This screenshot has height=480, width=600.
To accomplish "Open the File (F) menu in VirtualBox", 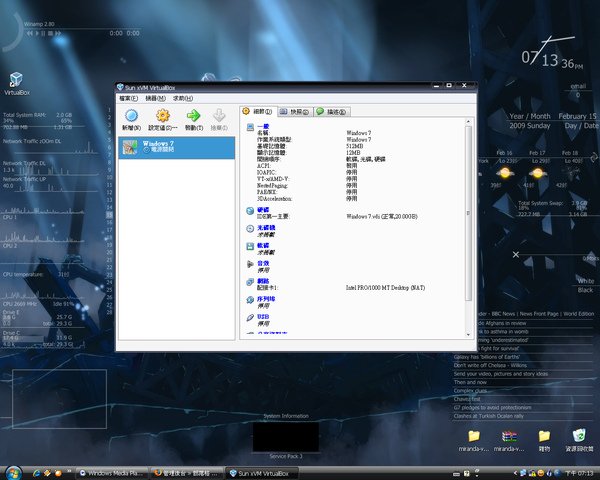I will (x=128, y=98).
